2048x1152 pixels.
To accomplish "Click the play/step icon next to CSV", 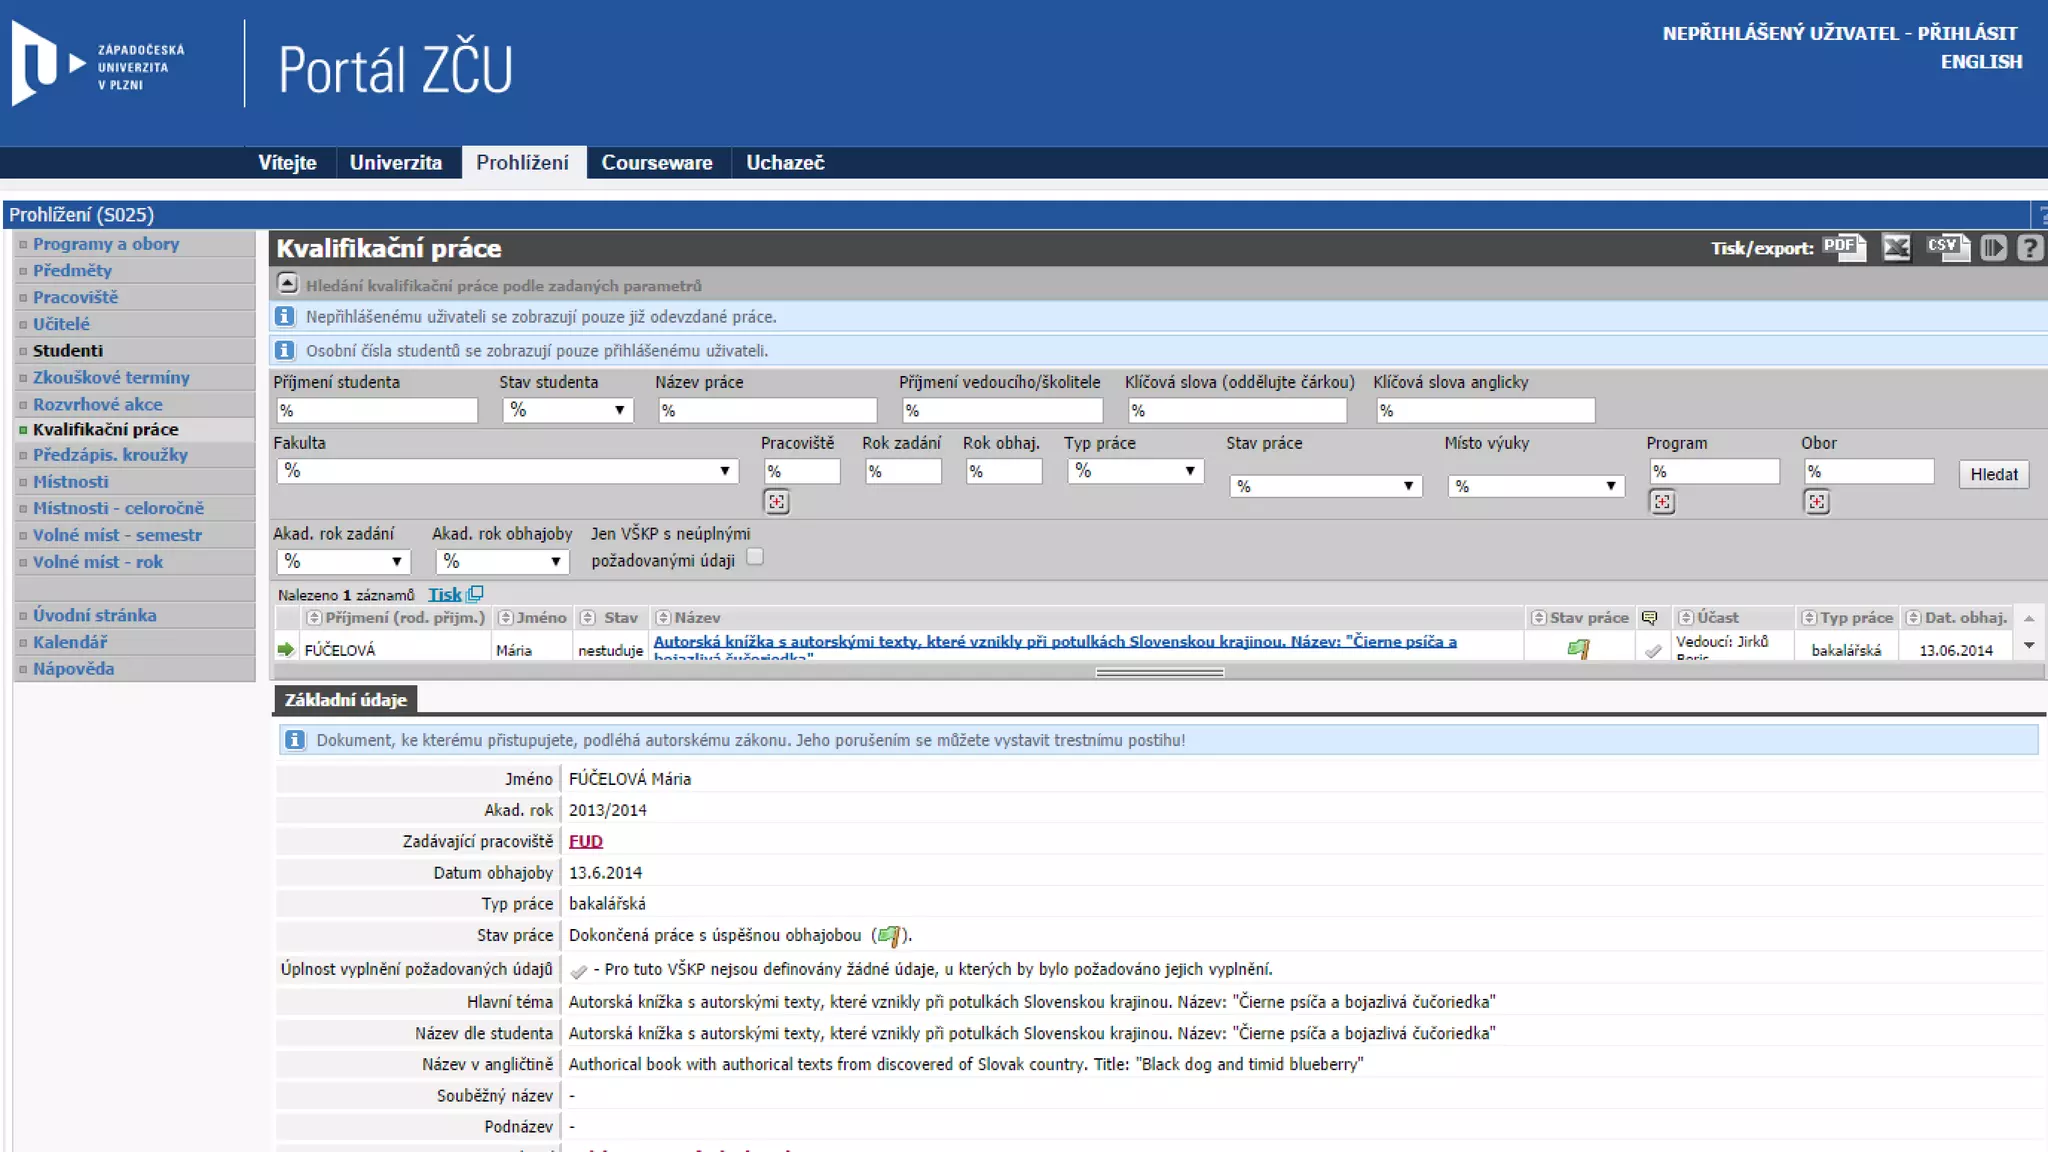I will pos(1993,247).
